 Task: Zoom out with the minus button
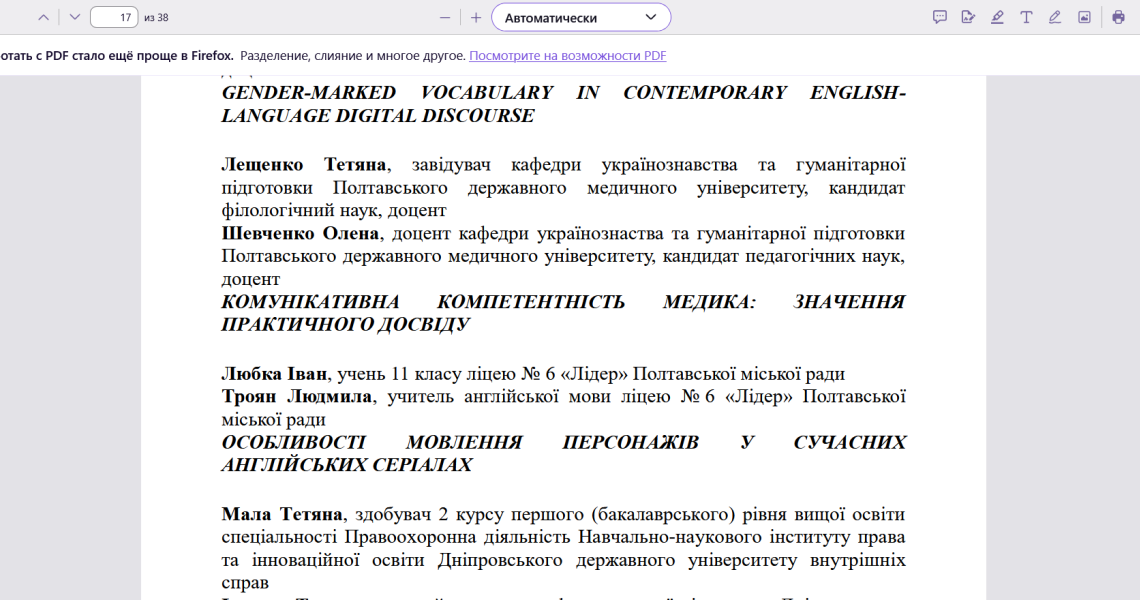[445, 17]
